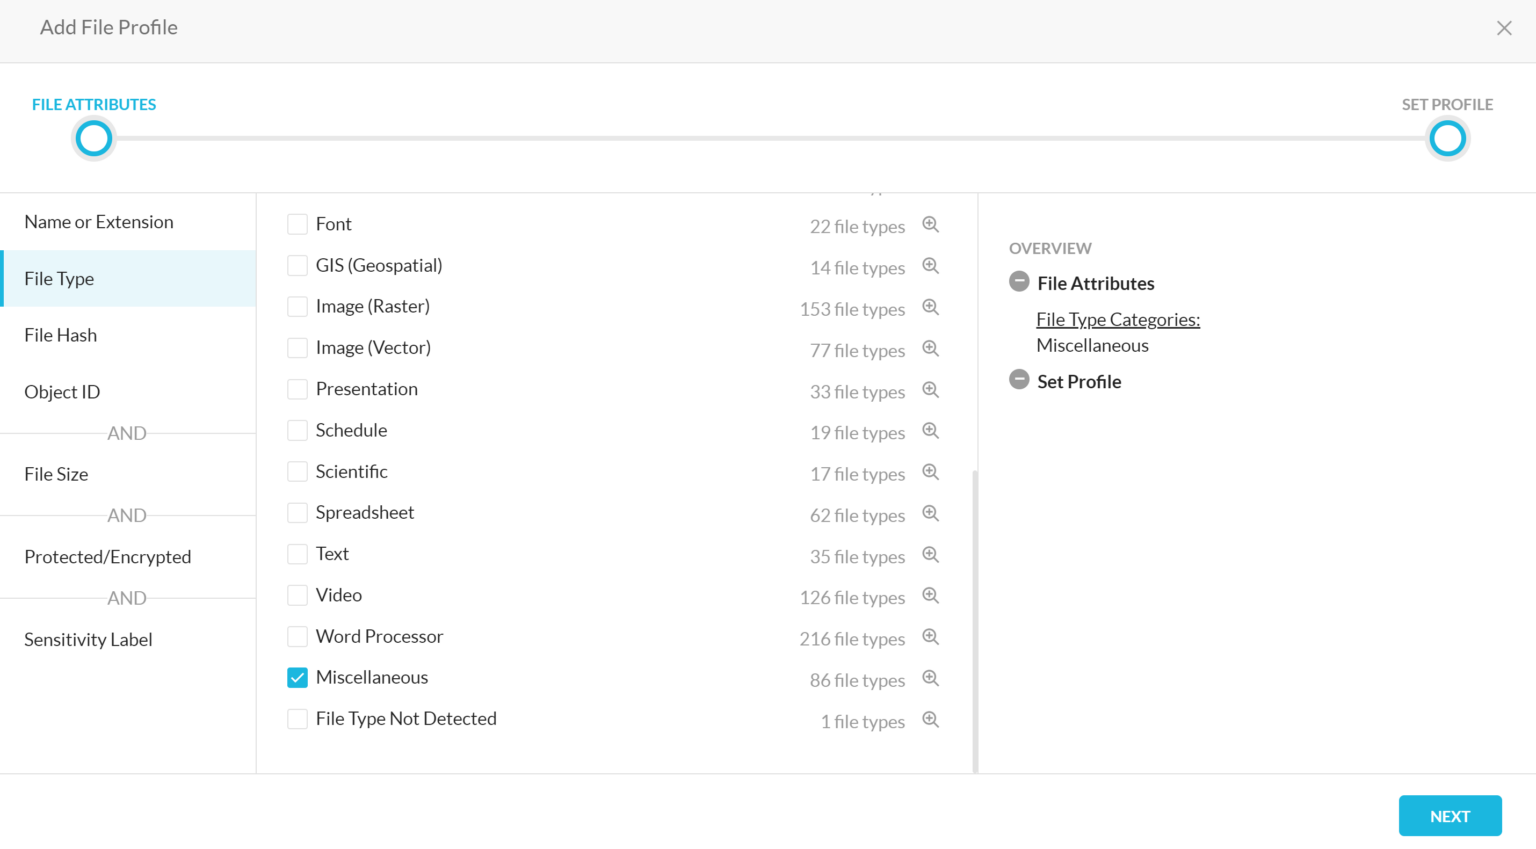View GIS (Geospatial) file types via magnifier
Screen dimensions: 1536x849
930,267
